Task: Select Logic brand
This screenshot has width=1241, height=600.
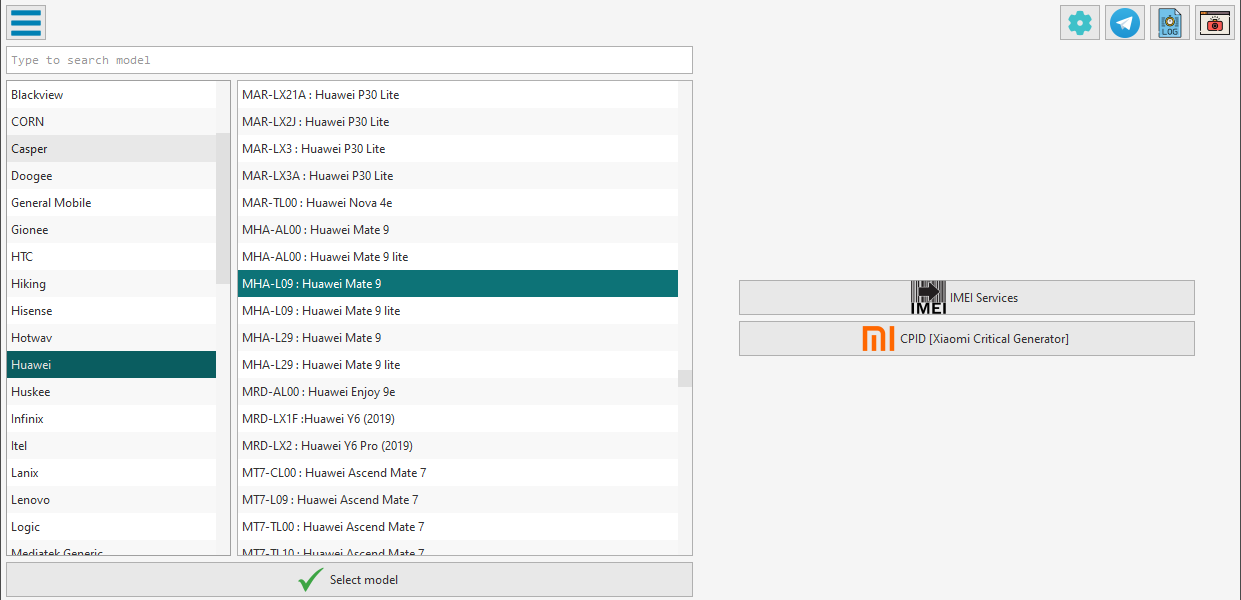Action: 111,527
